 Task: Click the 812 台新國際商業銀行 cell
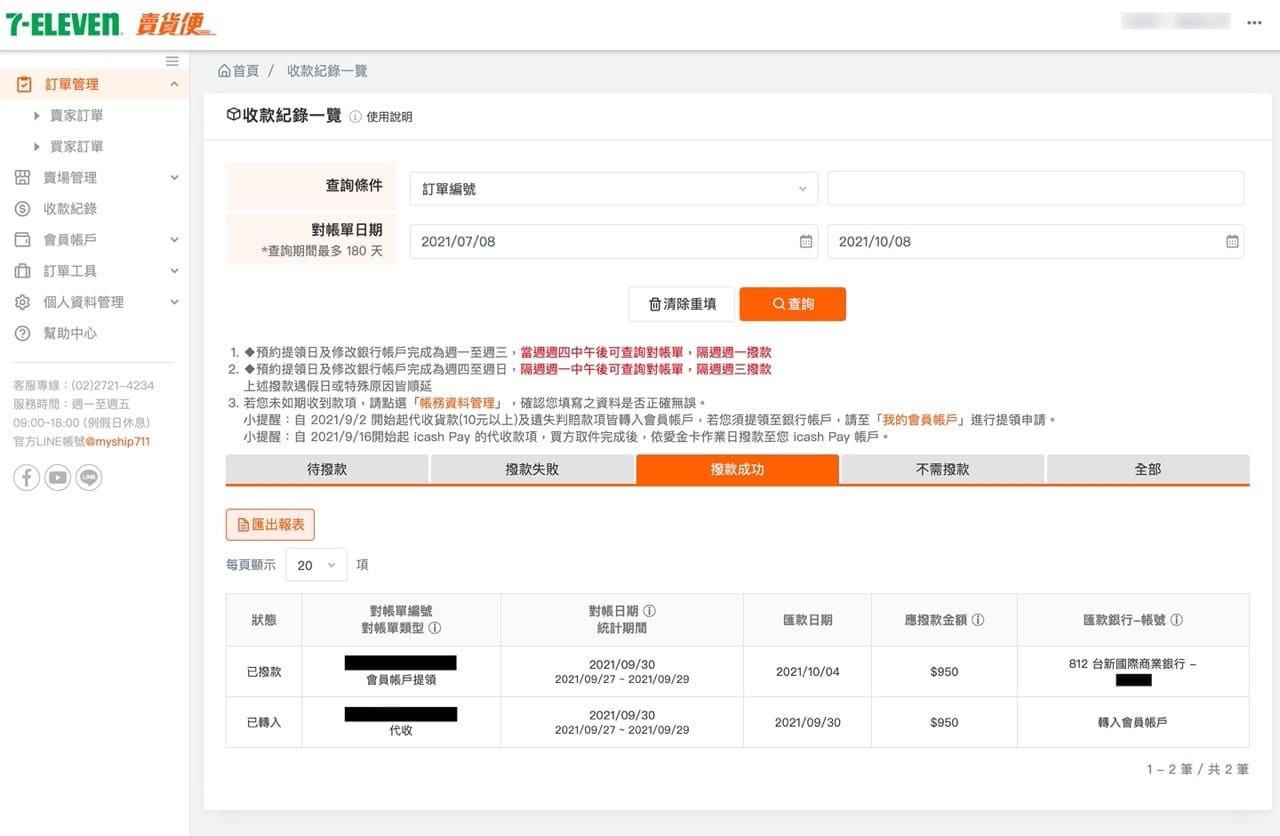pos(1133,672)
